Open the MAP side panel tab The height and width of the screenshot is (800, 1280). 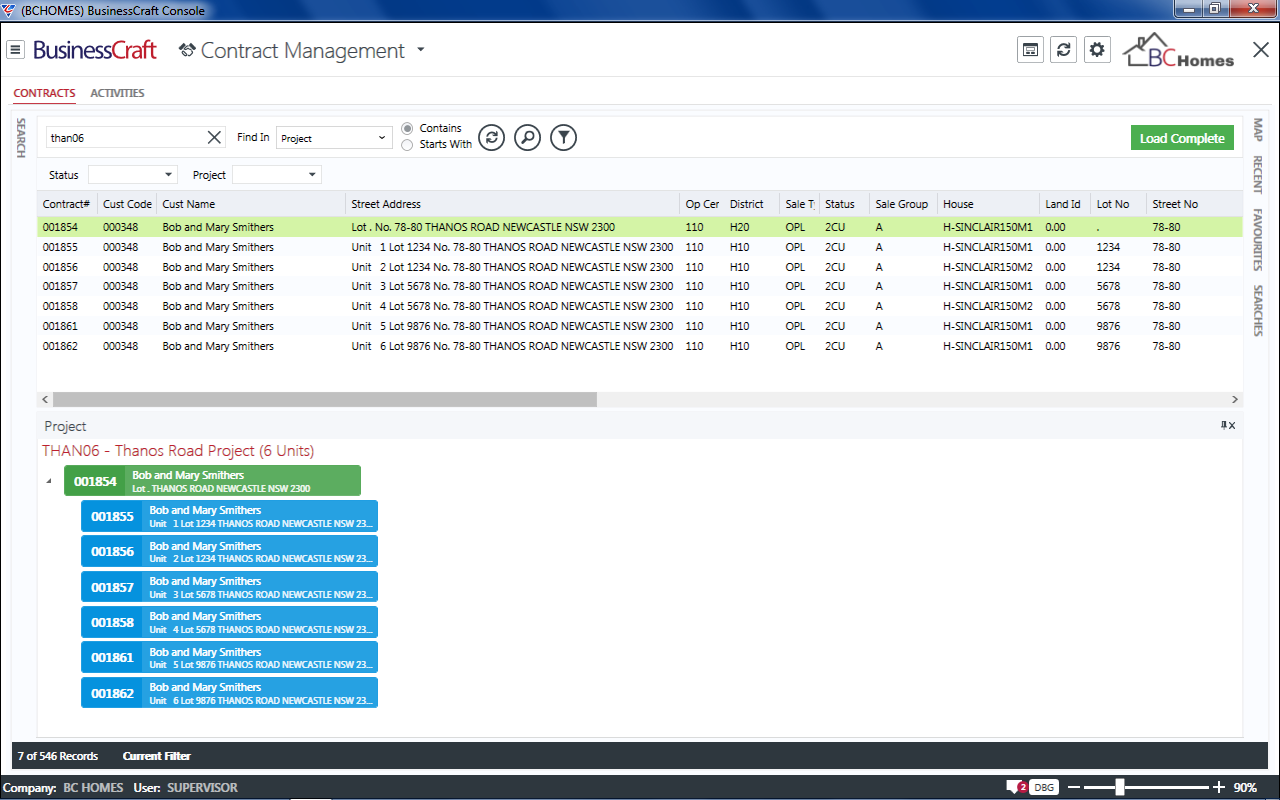coord(1258,130)
